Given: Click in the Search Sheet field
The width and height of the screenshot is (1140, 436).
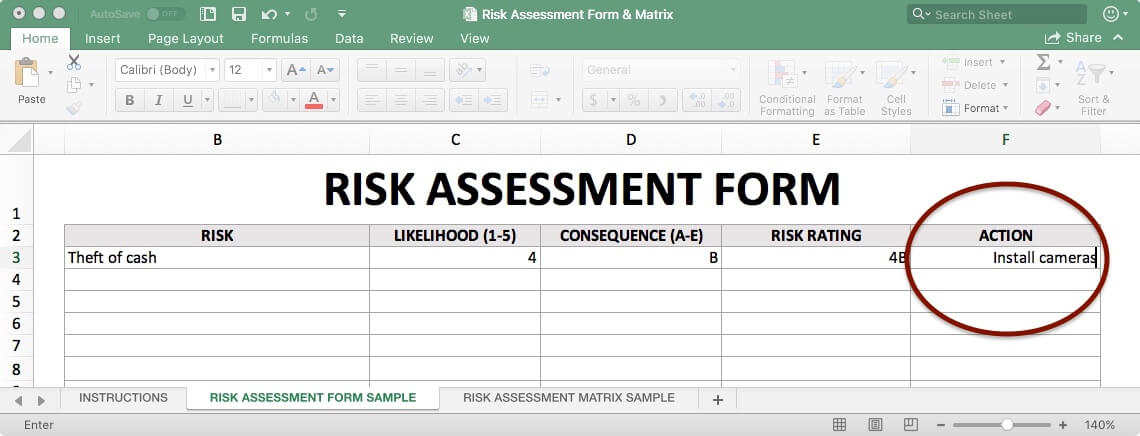Looking at the screenshot, I should (997, 14).
